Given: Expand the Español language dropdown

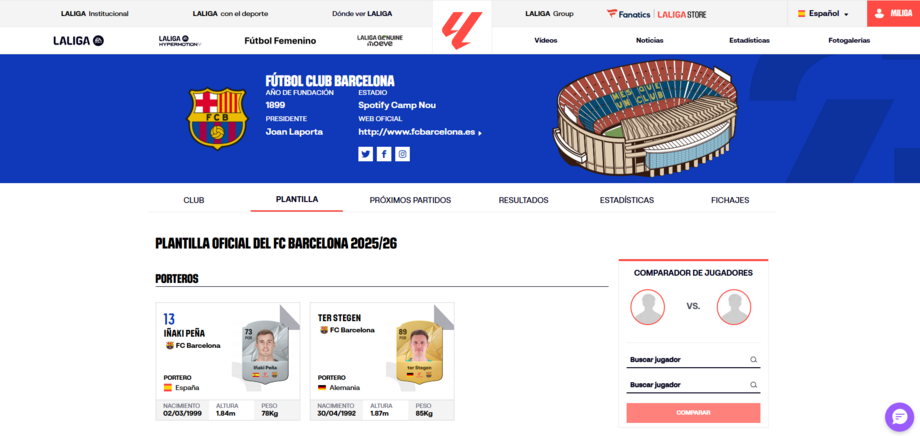Looking at the screenshot, I should point(825,14).
